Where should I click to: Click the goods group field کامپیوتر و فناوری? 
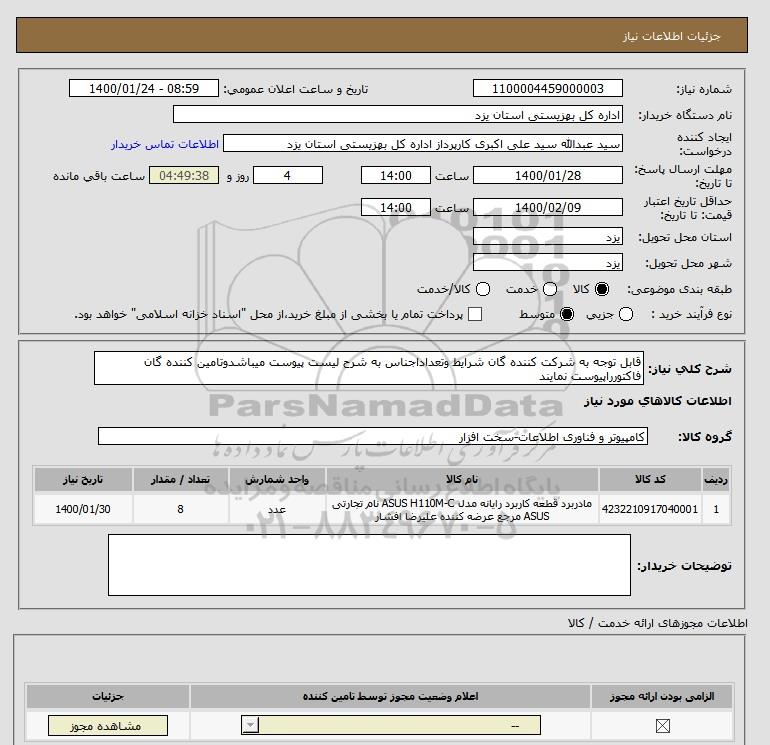(x=373, y=436)
